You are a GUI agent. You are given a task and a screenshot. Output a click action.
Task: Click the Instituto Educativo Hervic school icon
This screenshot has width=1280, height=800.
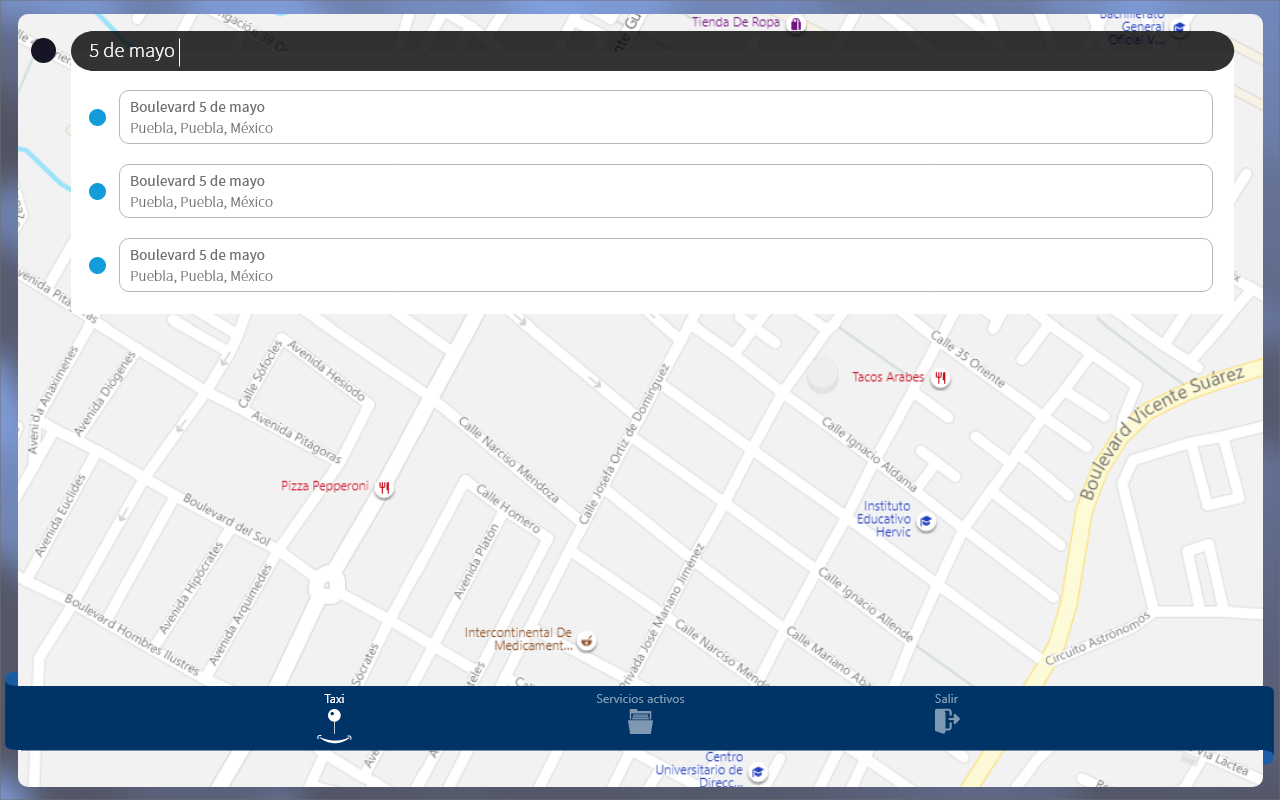pos(927,521)
